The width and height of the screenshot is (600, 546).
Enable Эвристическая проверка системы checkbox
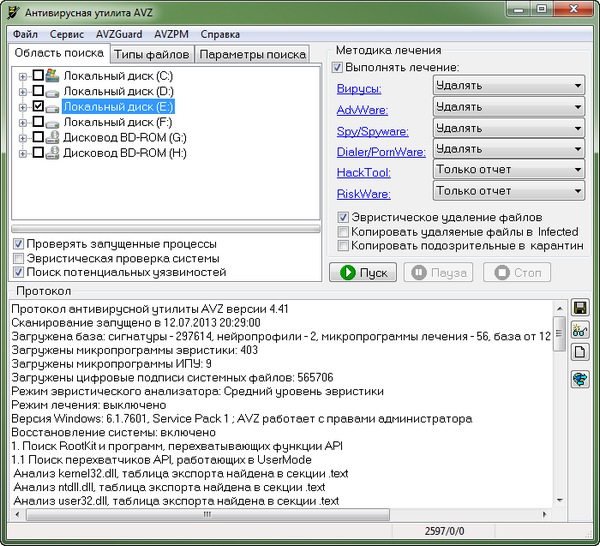point(19,258)
